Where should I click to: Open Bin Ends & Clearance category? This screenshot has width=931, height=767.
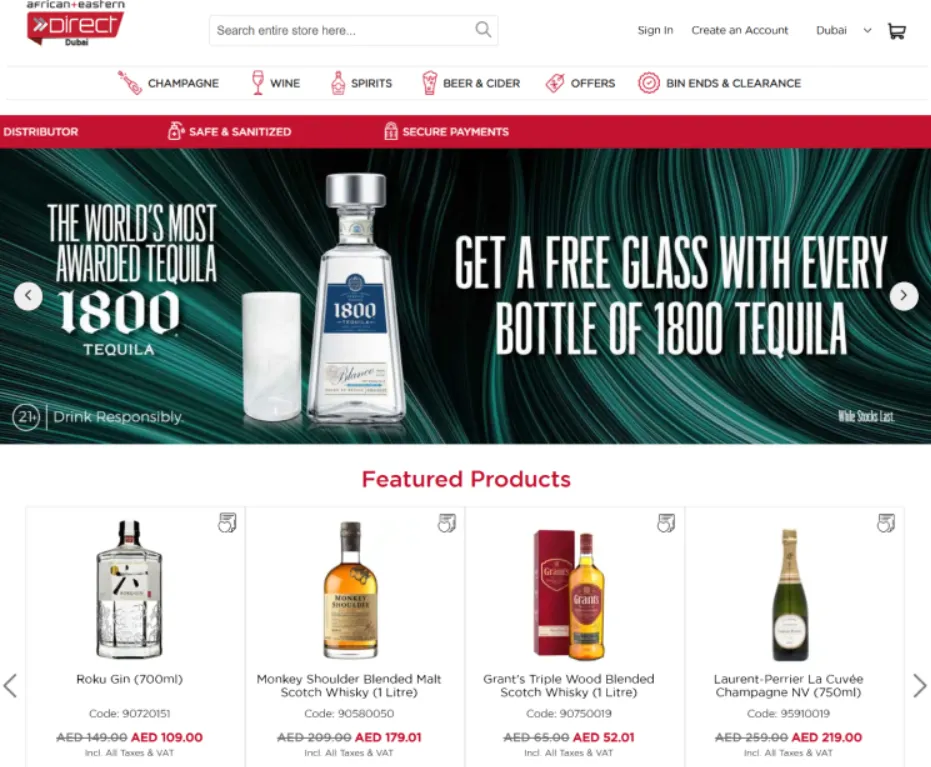719,83
